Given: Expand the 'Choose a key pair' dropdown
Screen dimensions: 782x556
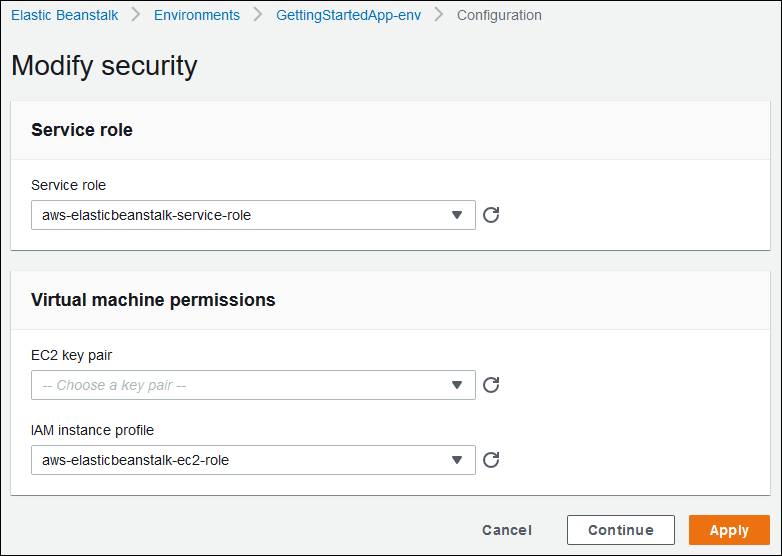Looking at the screenshot, I should [253, 385].
